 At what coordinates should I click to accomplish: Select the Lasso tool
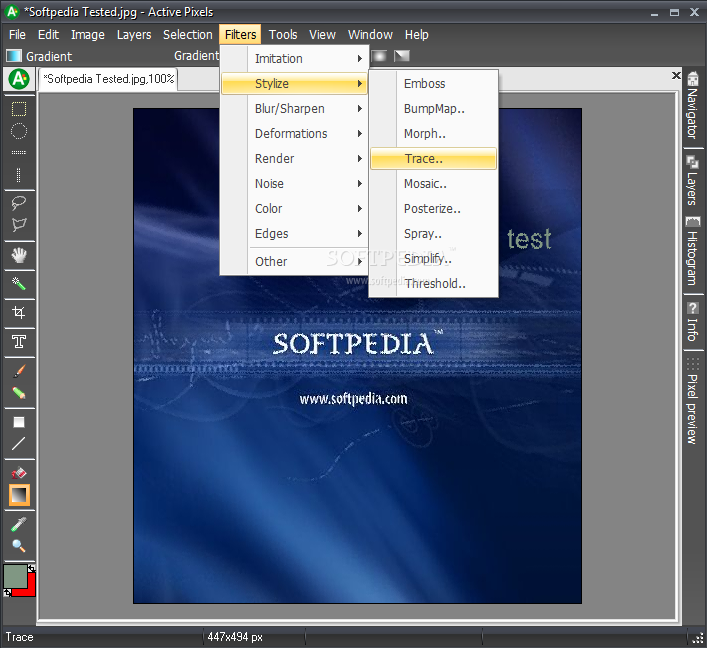pyautogui.click(x=19, y=202)
